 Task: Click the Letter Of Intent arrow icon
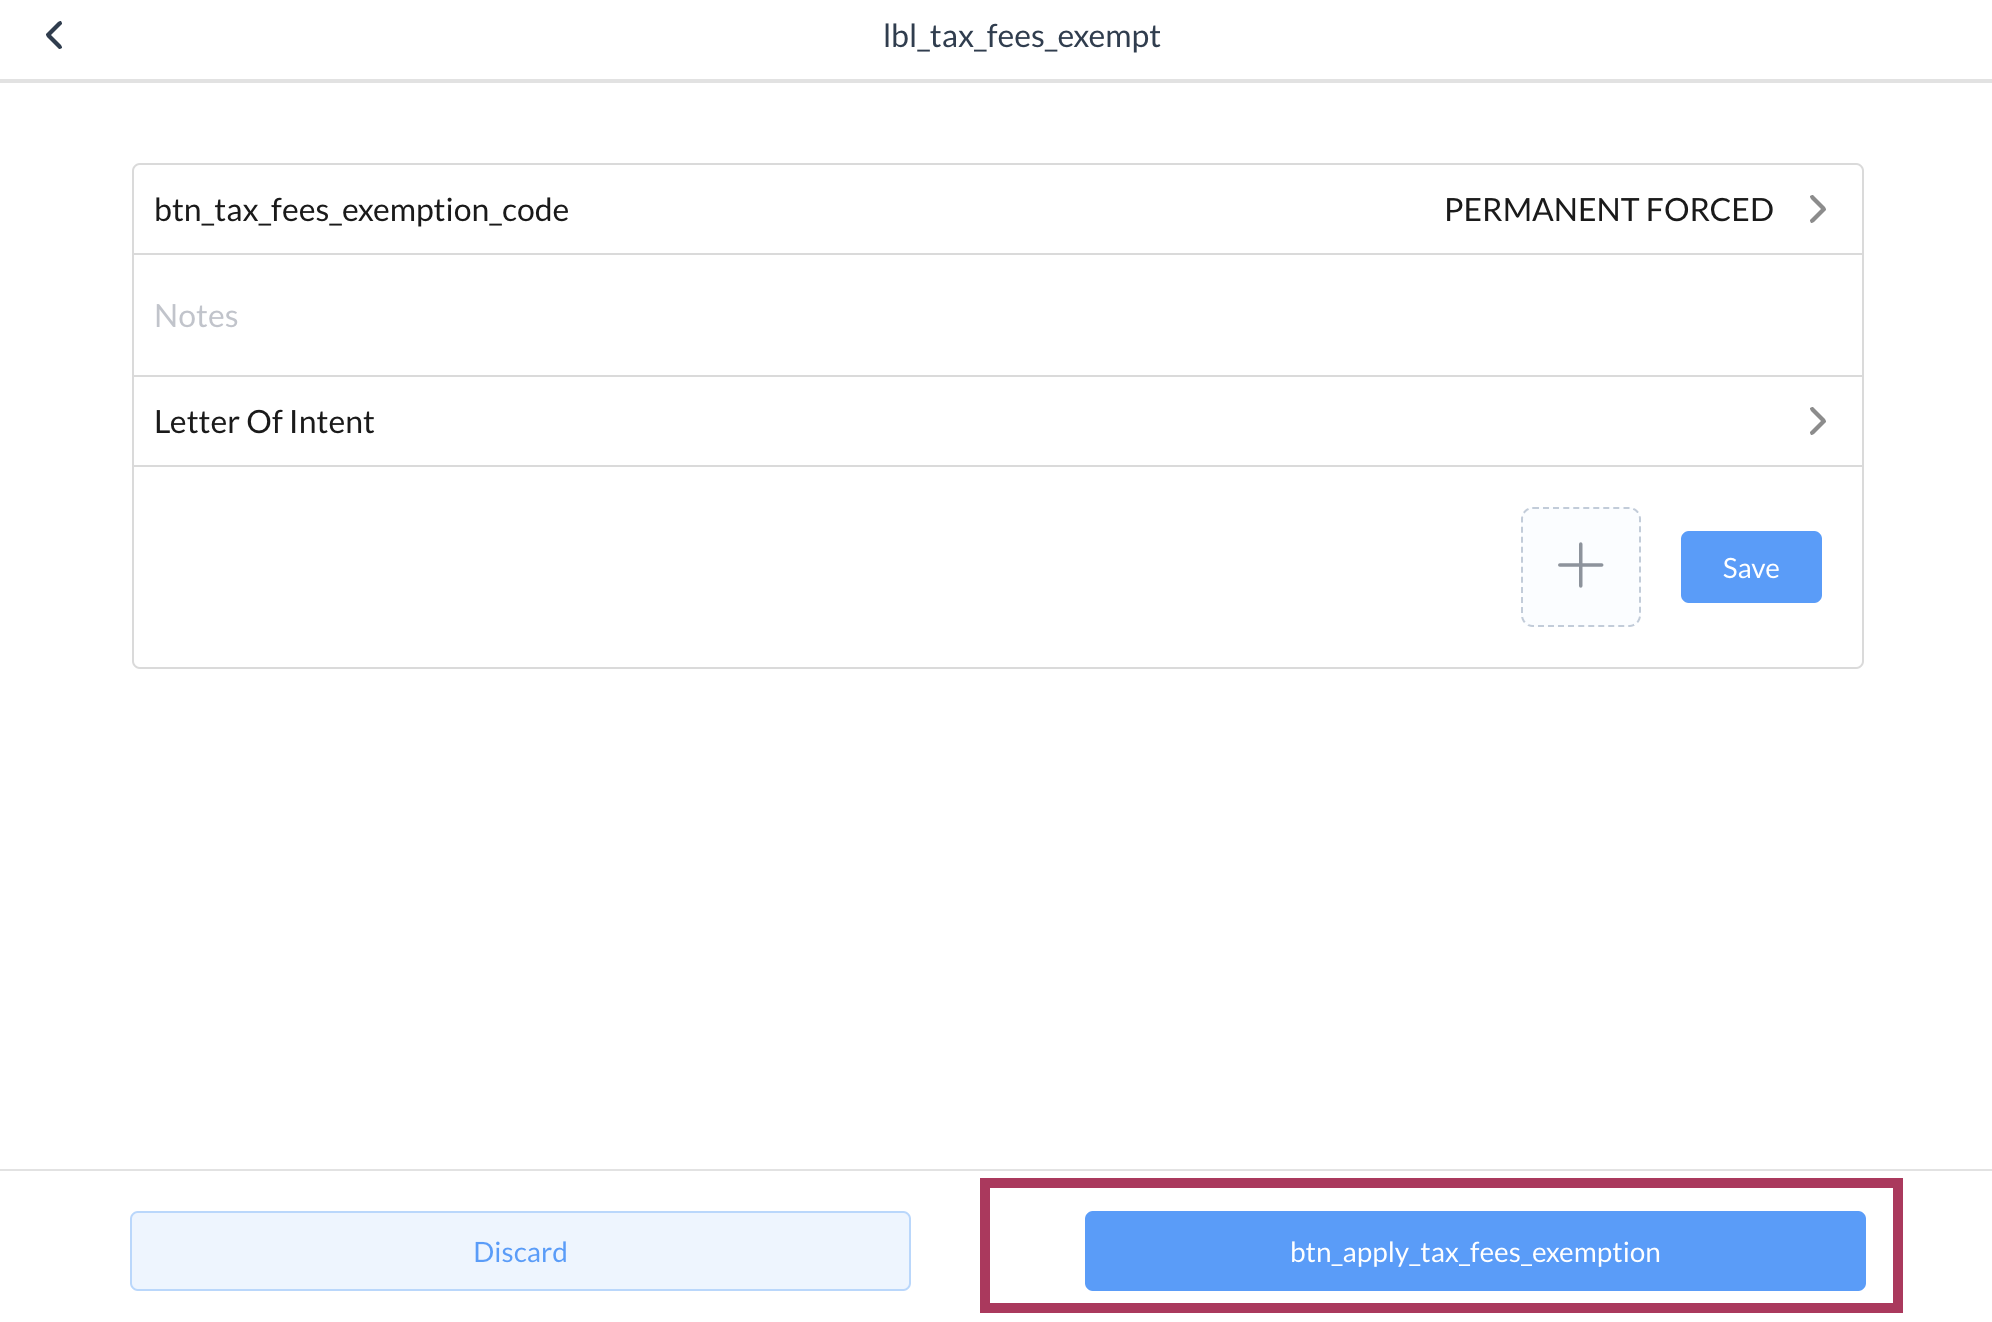click(1817, 421)
